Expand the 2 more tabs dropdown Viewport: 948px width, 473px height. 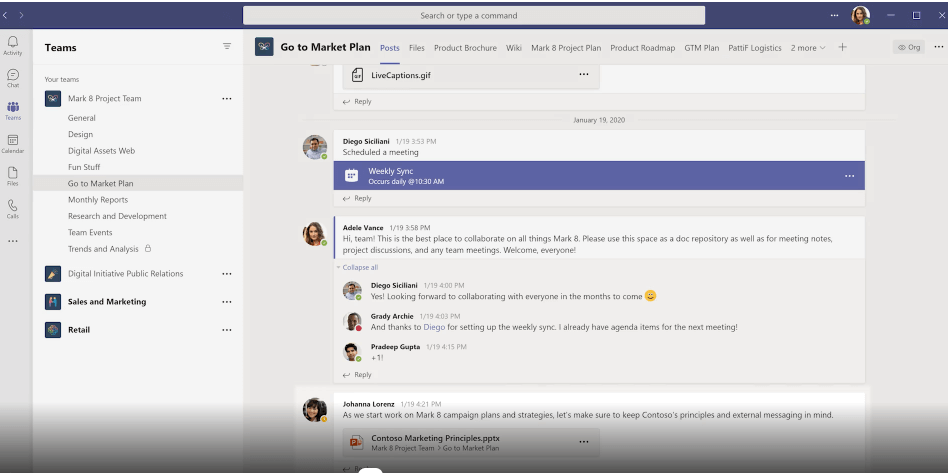point(808,48)
